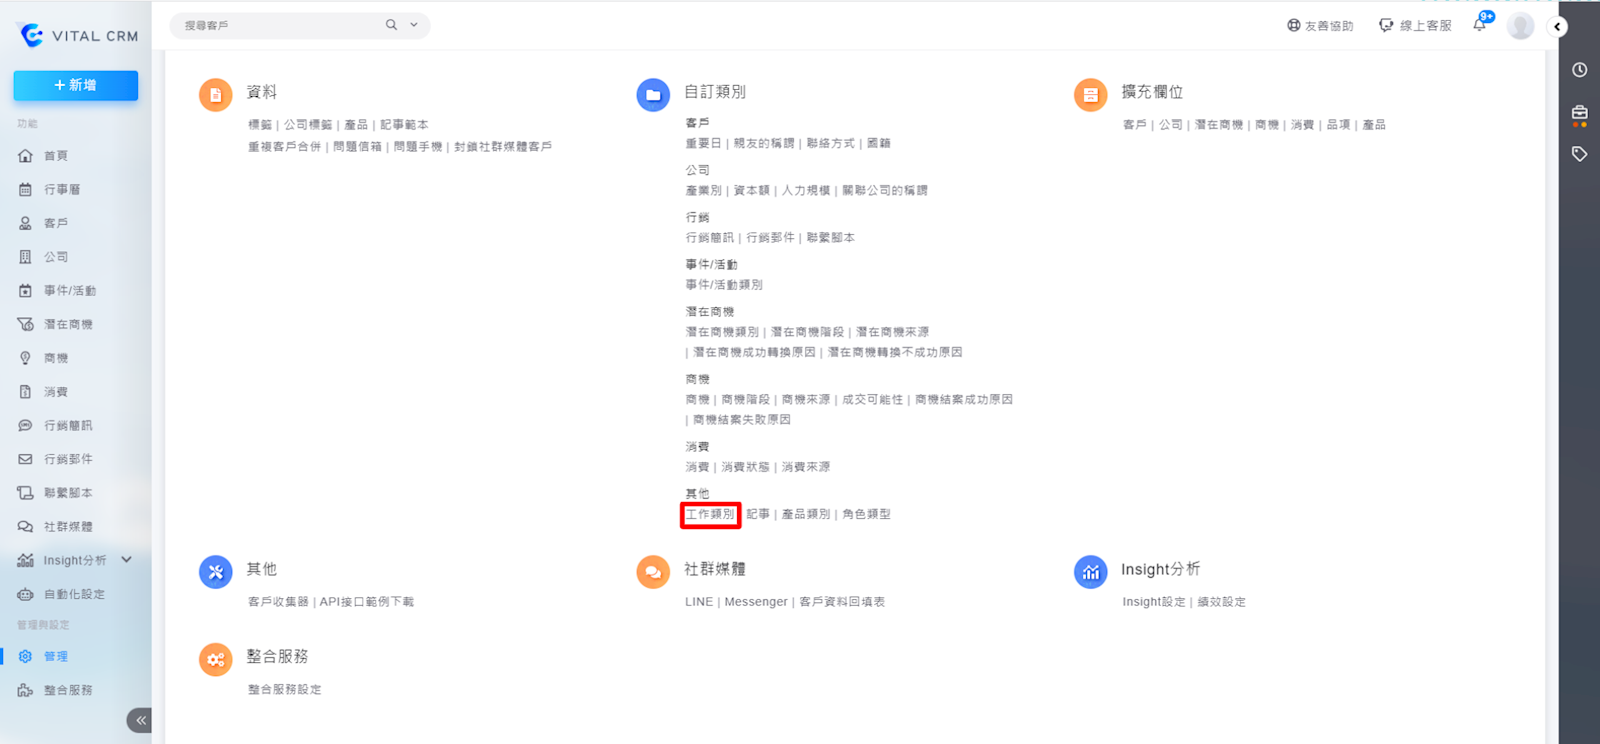Open the 線上客服 link
The width and height of the screenshot is (1600, 744).
point(1416,26)
